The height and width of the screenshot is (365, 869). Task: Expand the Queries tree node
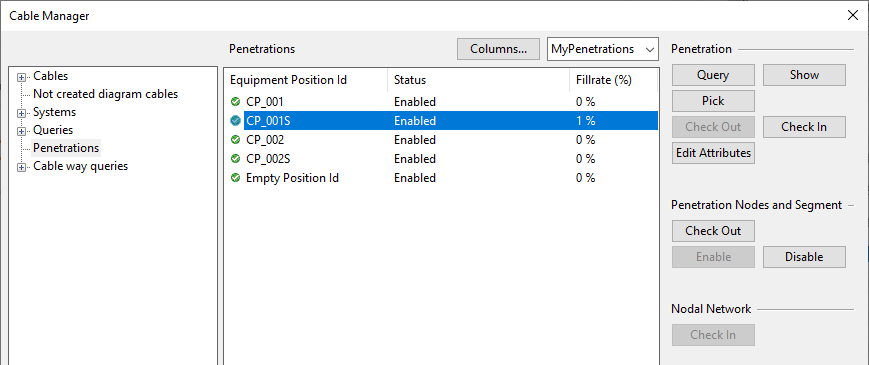coord(22,131)
